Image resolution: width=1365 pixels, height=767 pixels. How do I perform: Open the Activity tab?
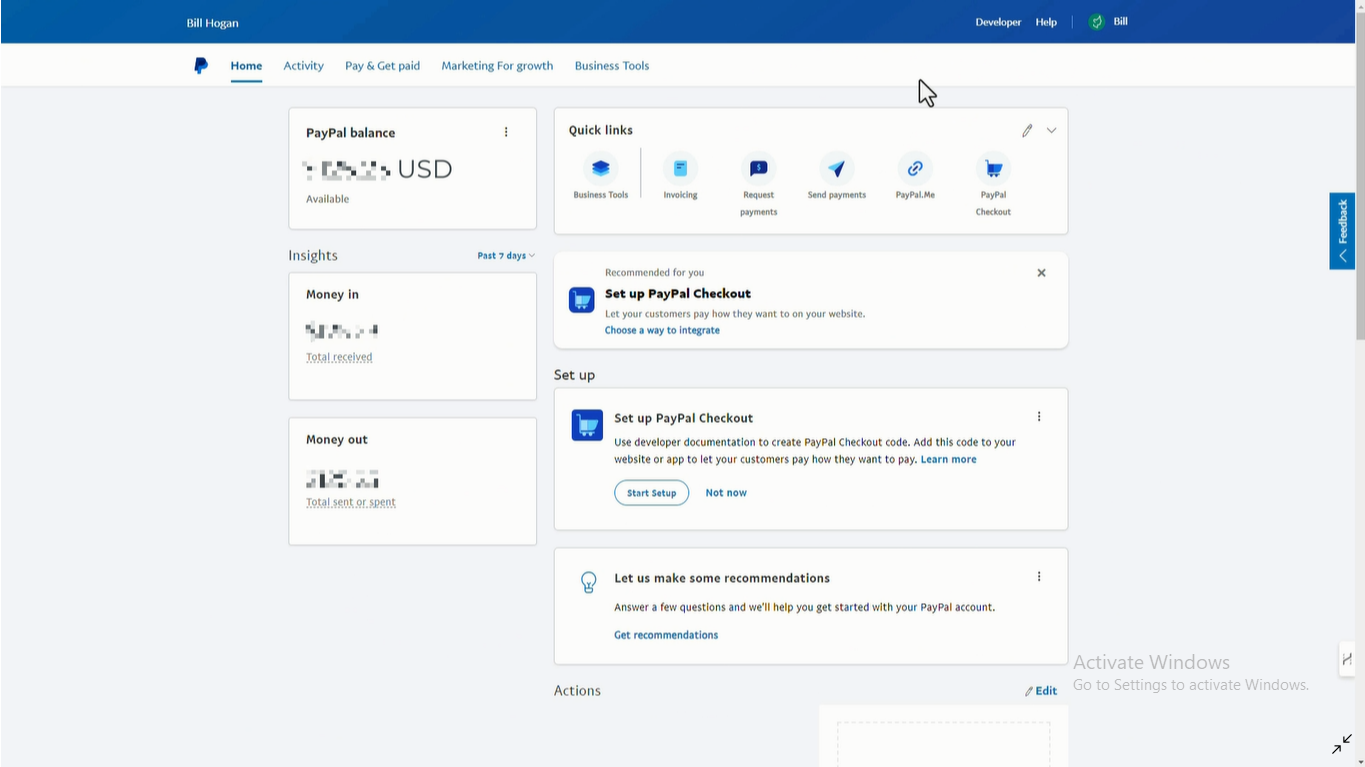303,66
